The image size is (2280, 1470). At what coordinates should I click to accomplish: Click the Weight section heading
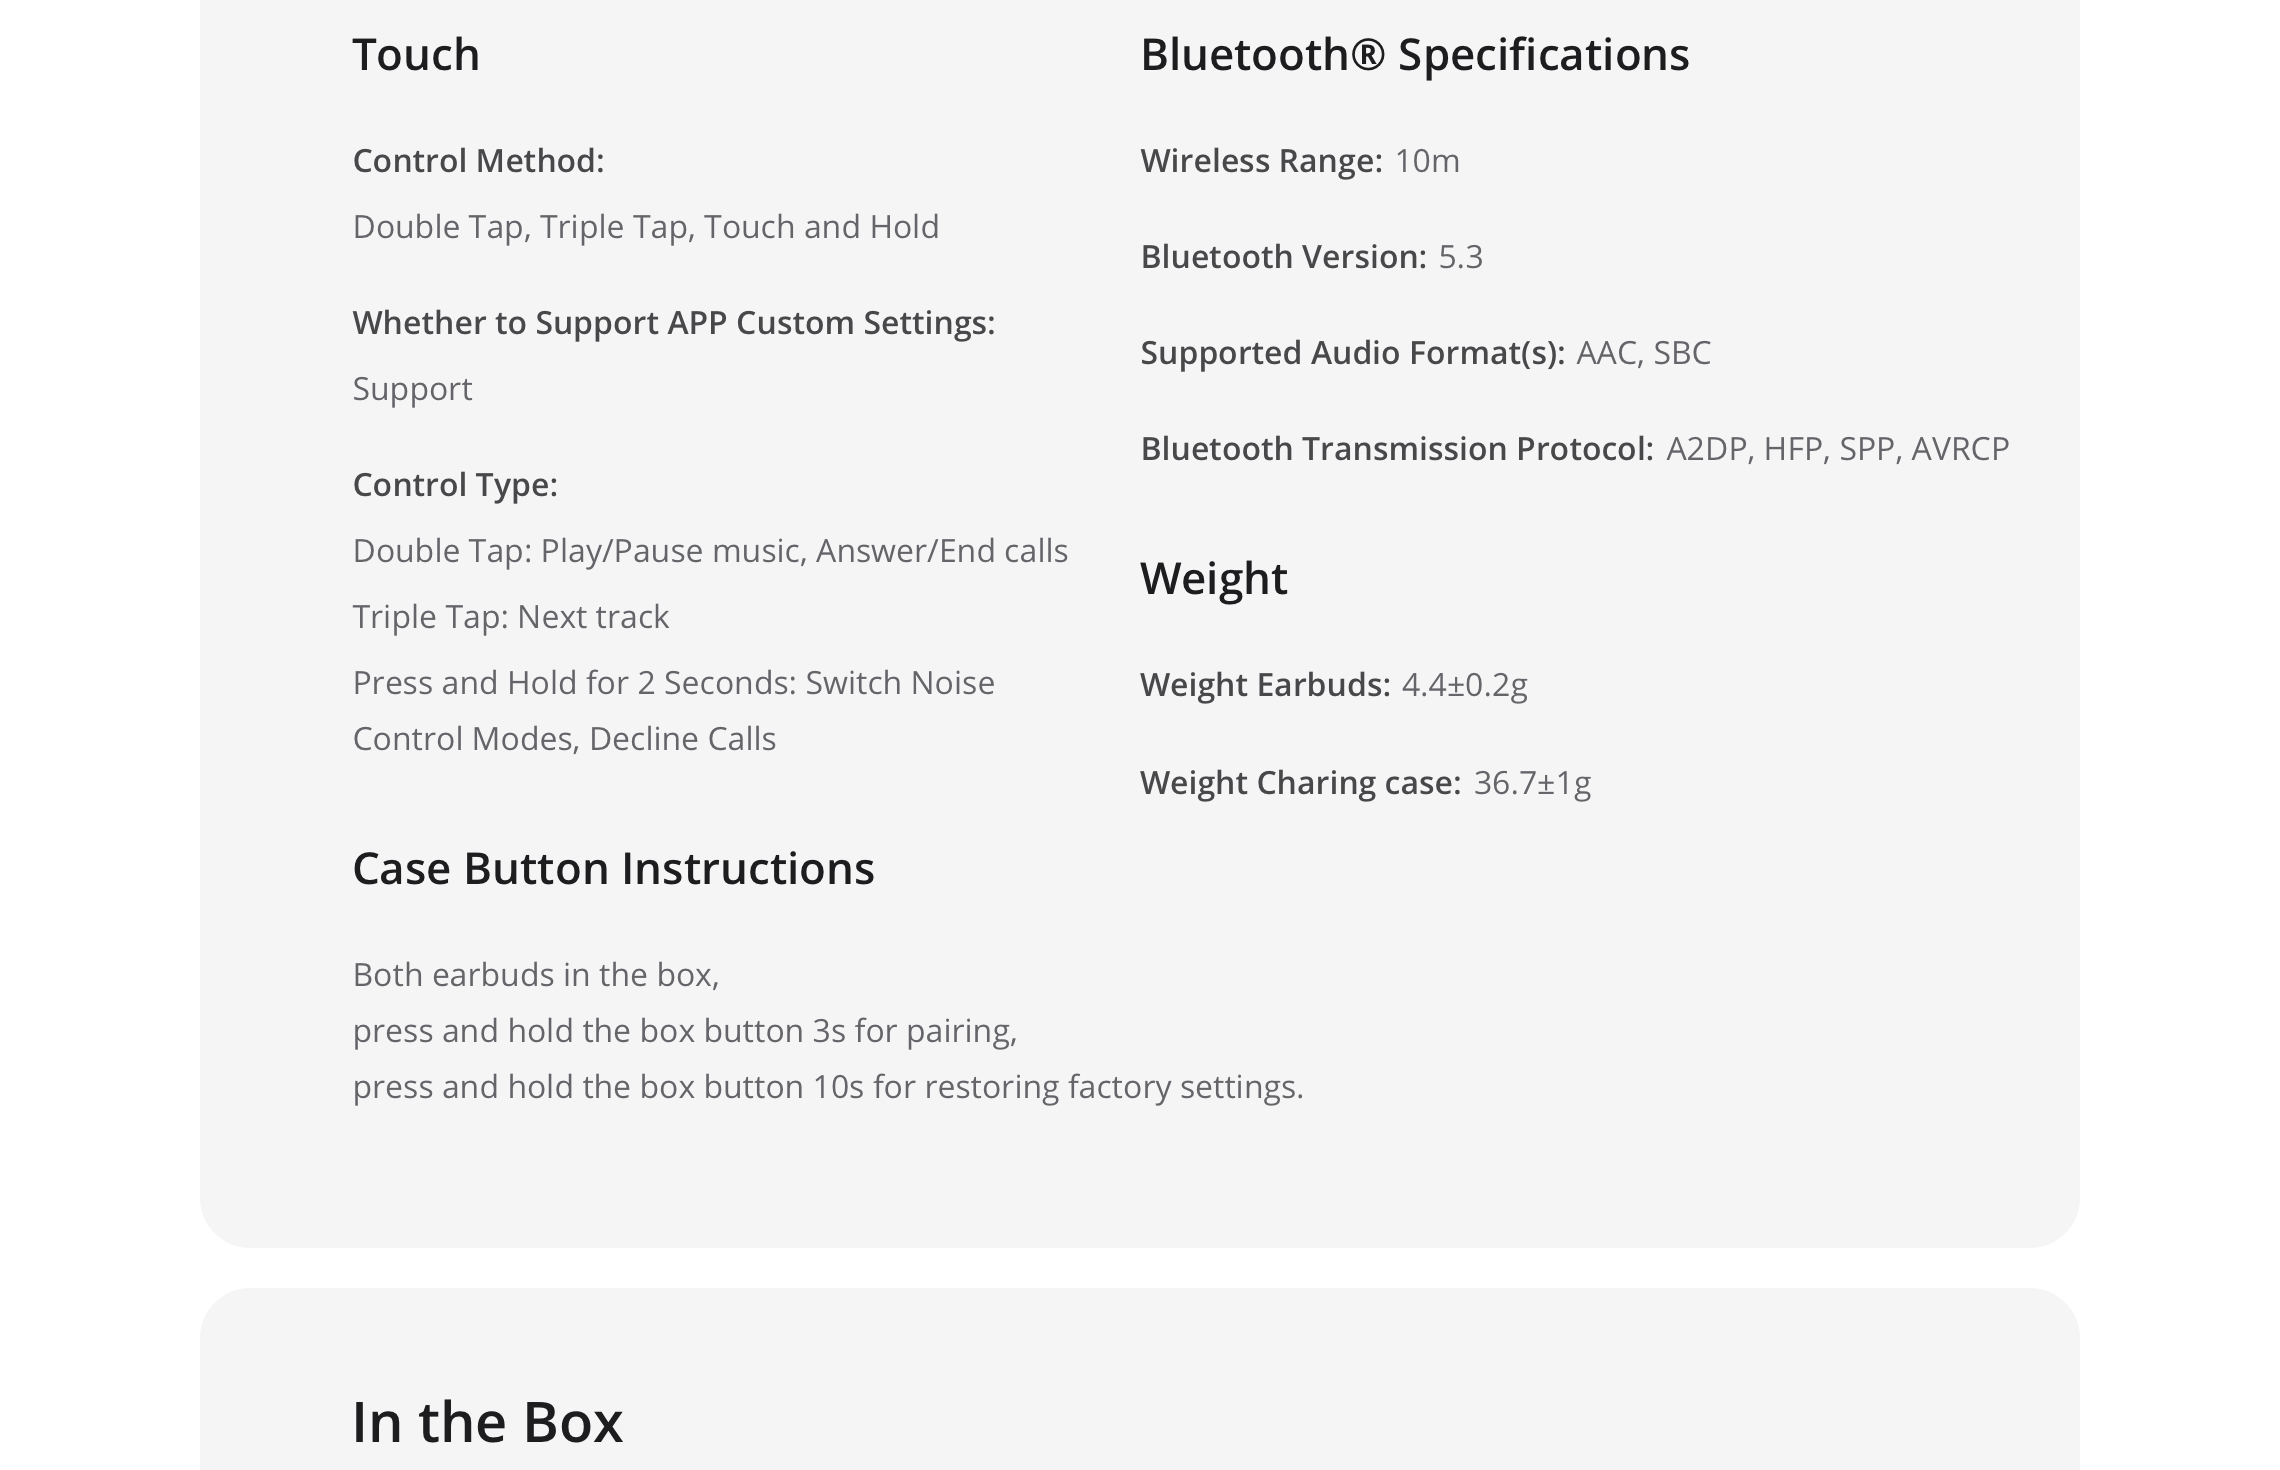1213,579
